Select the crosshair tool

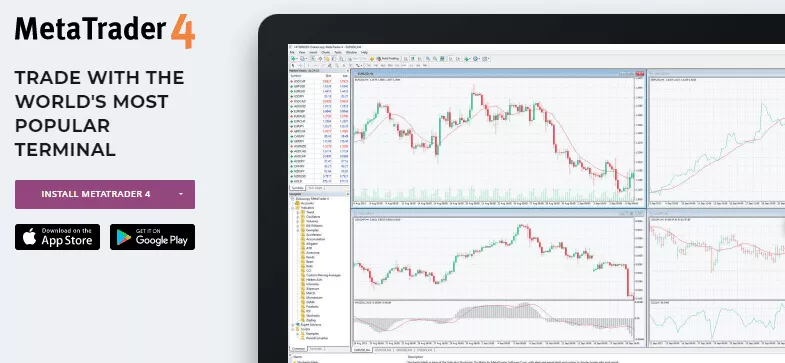[300, 65]
